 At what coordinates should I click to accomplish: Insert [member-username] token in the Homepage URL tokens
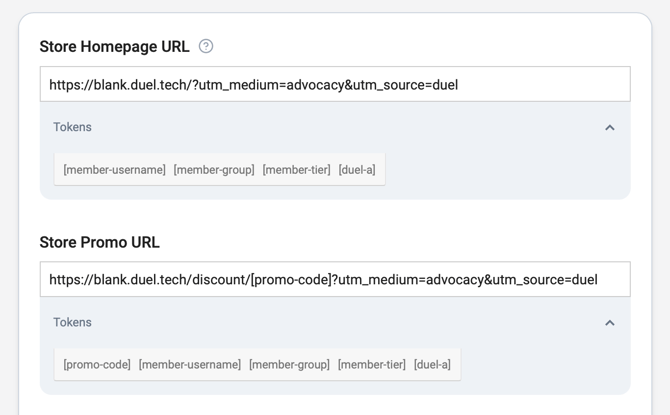point(114,170)
